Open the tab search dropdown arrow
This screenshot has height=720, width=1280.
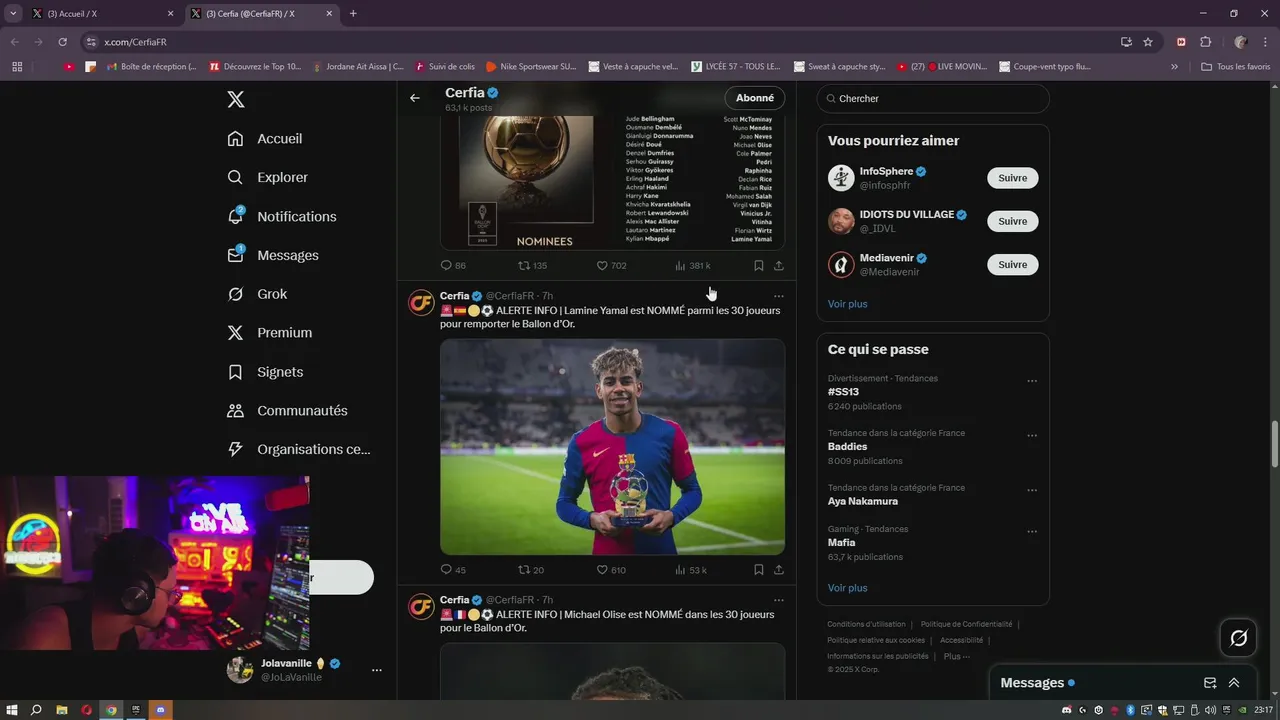click(x=12, y=13)
